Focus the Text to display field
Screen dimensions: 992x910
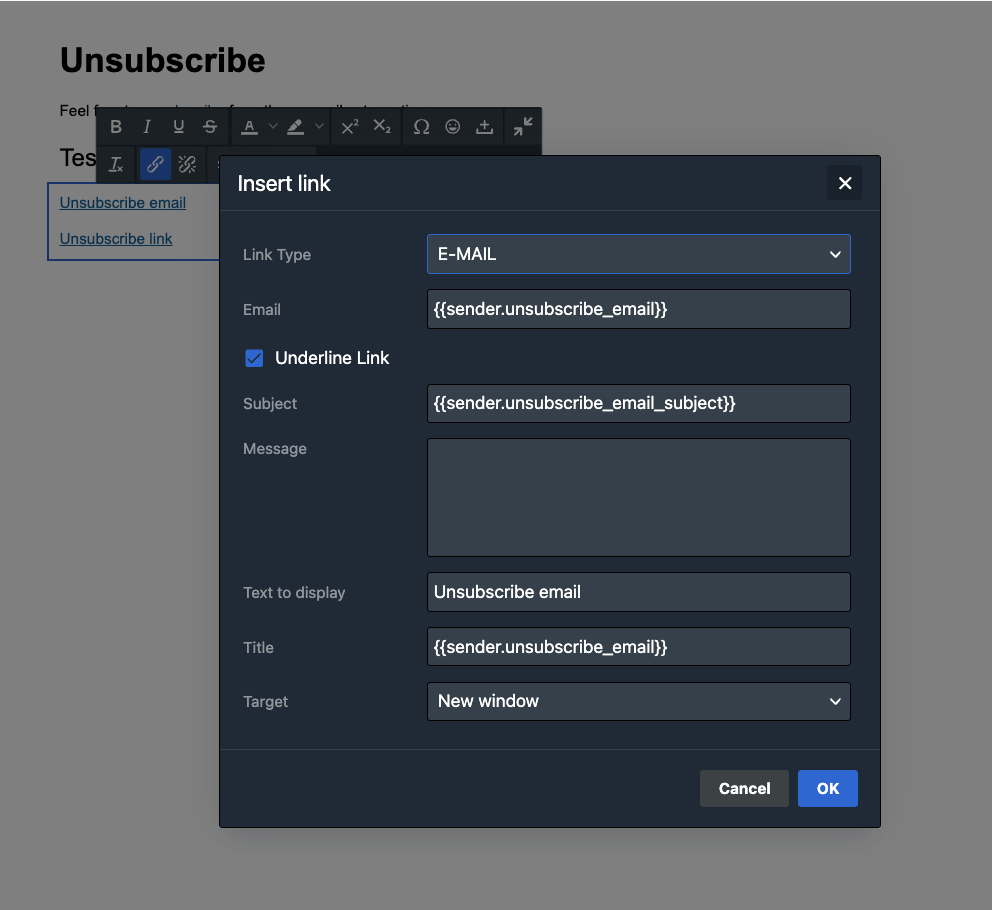638,592
